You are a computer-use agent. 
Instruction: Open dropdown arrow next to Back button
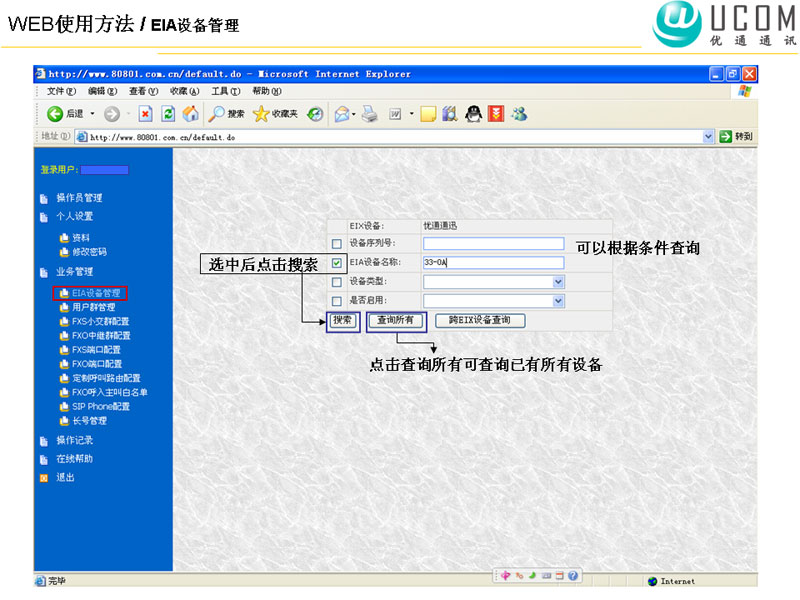click(92, 114)
